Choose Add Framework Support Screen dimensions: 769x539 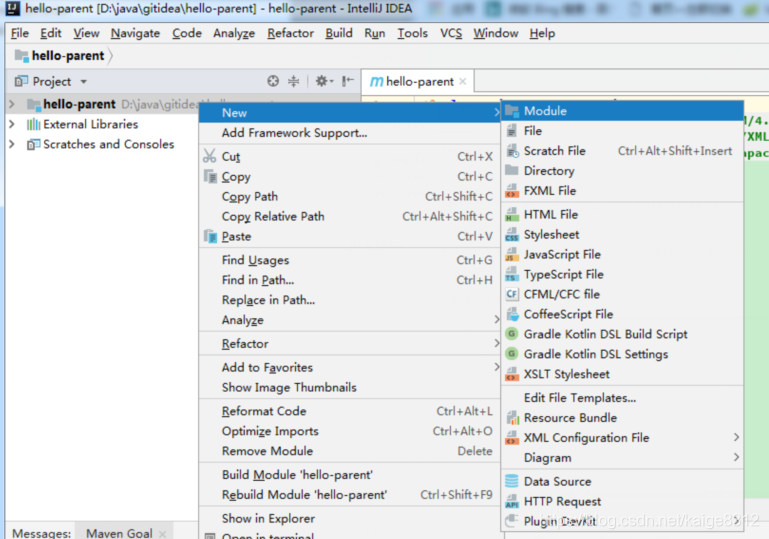tap(350, 133)
